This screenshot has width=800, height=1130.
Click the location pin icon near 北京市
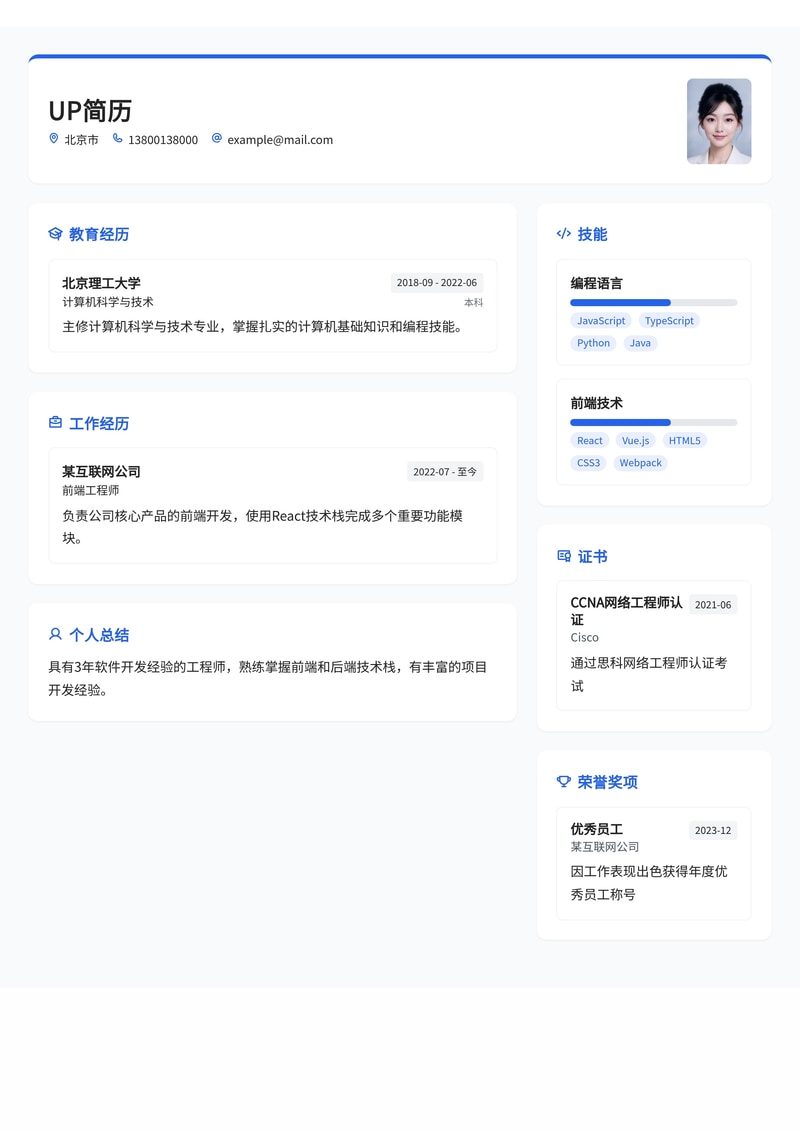53,139
